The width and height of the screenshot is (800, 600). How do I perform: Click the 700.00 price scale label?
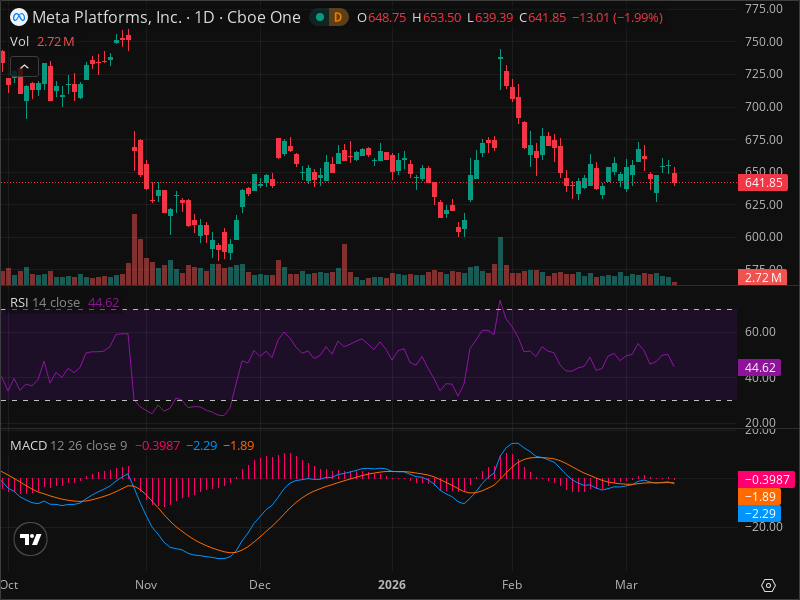coord(764,107)
